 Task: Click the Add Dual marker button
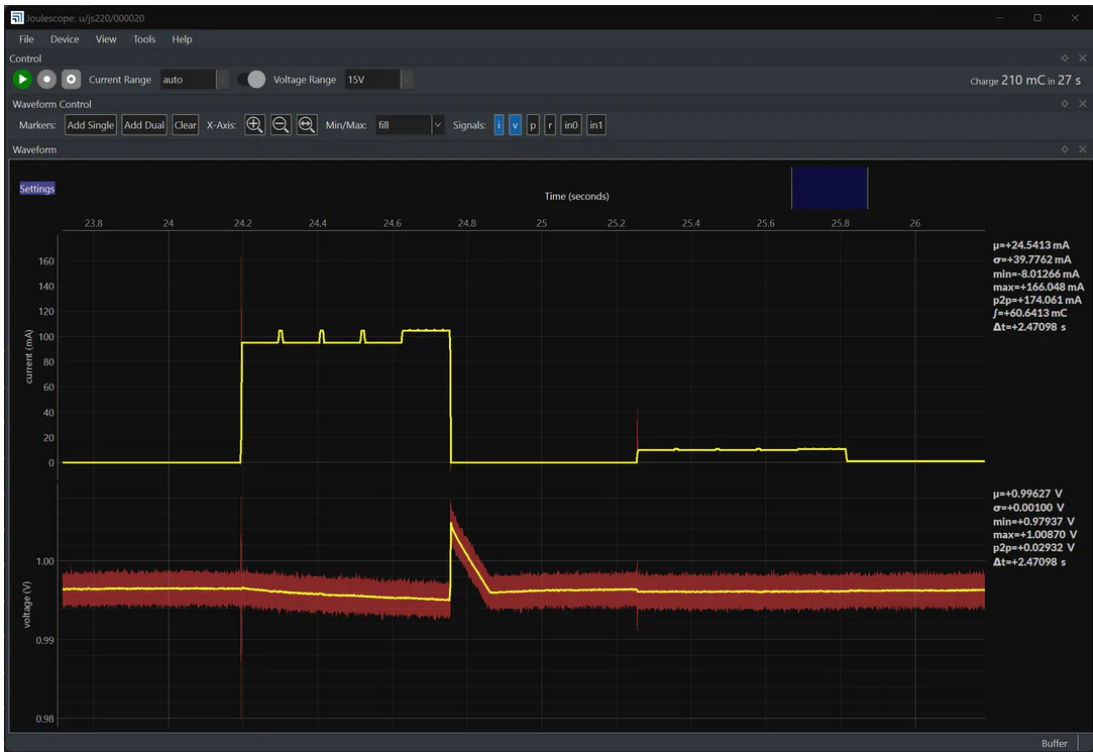click(144, 125)
